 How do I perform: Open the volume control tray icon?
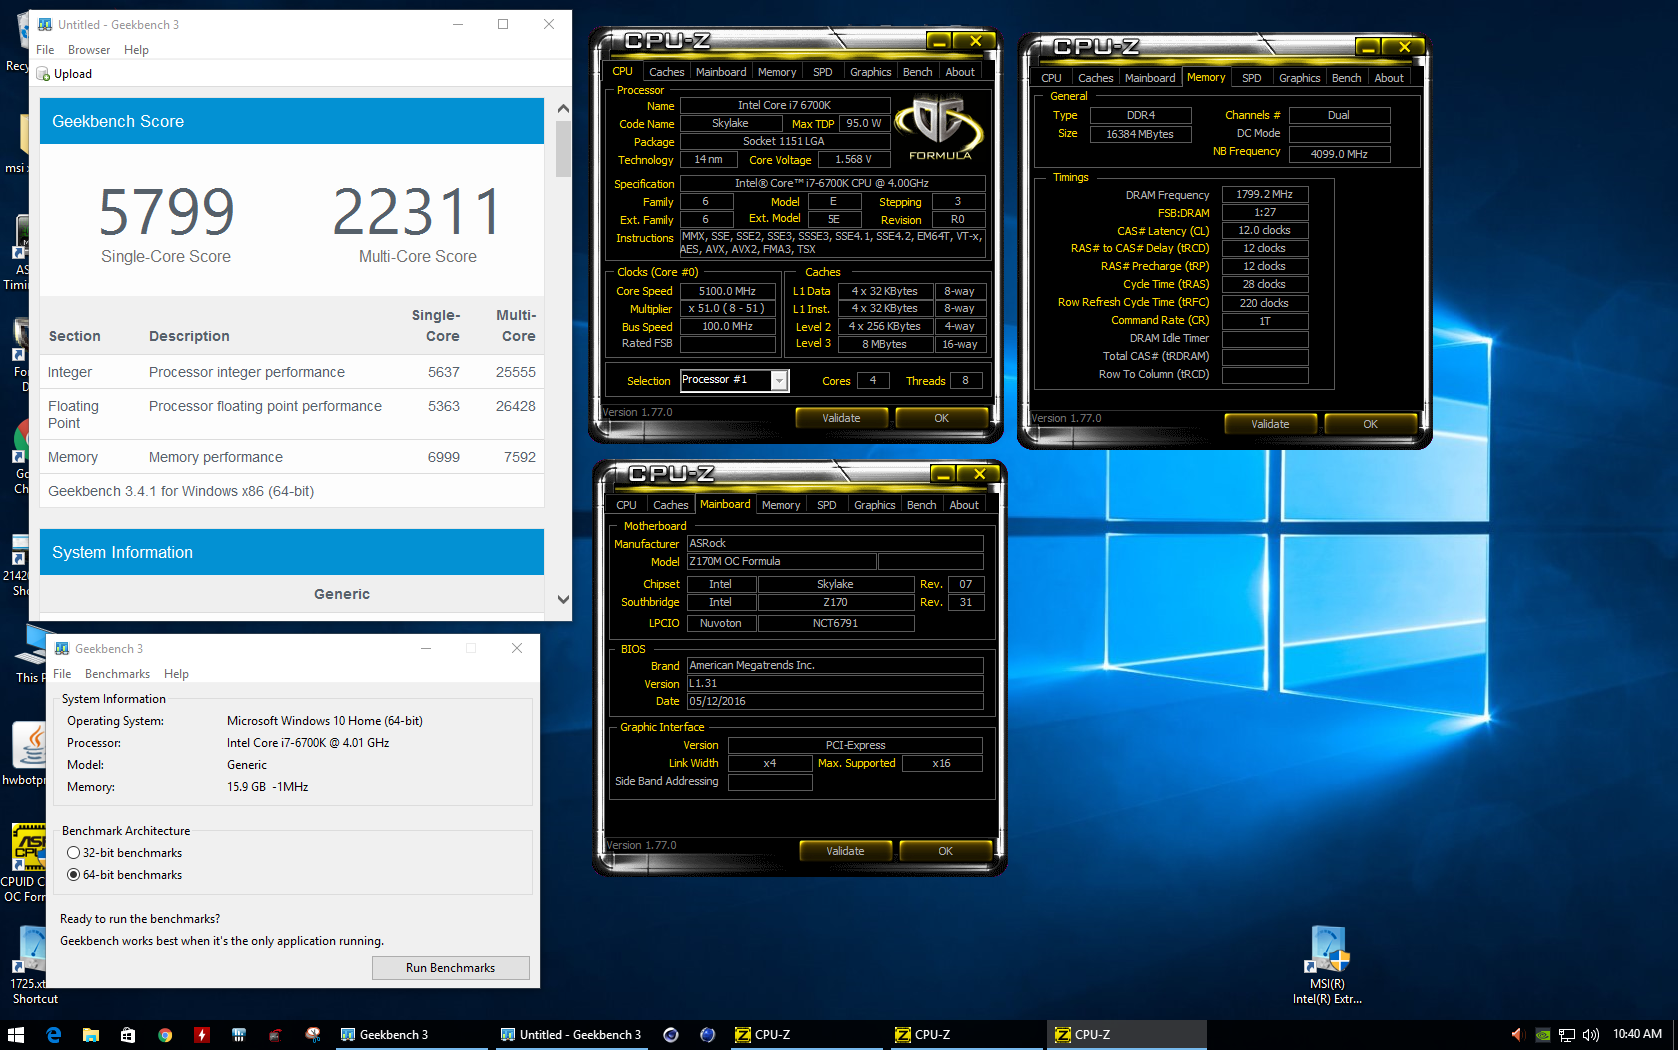tap(1591, 1035)
